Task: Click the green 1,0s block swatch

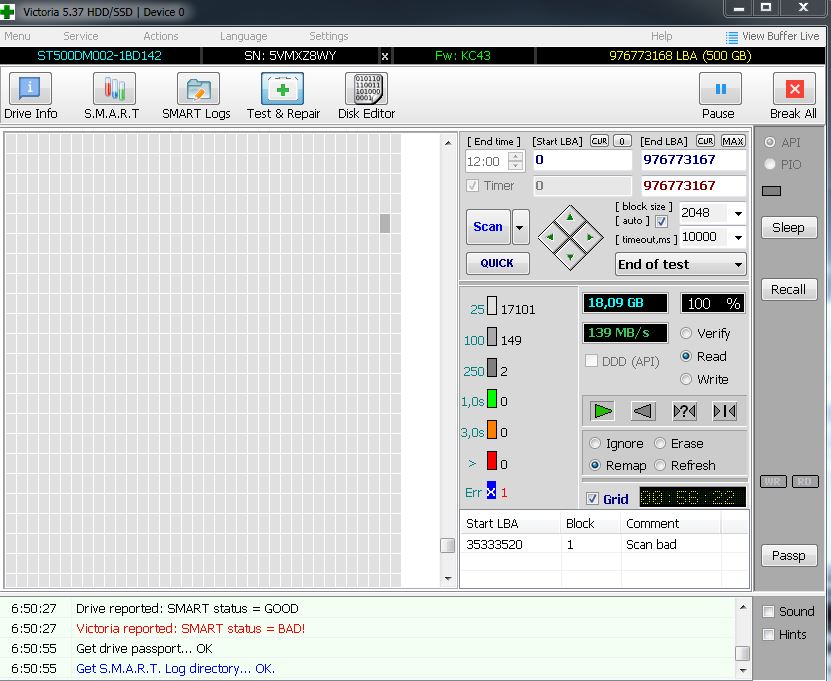Action: (x=492, y=399)
